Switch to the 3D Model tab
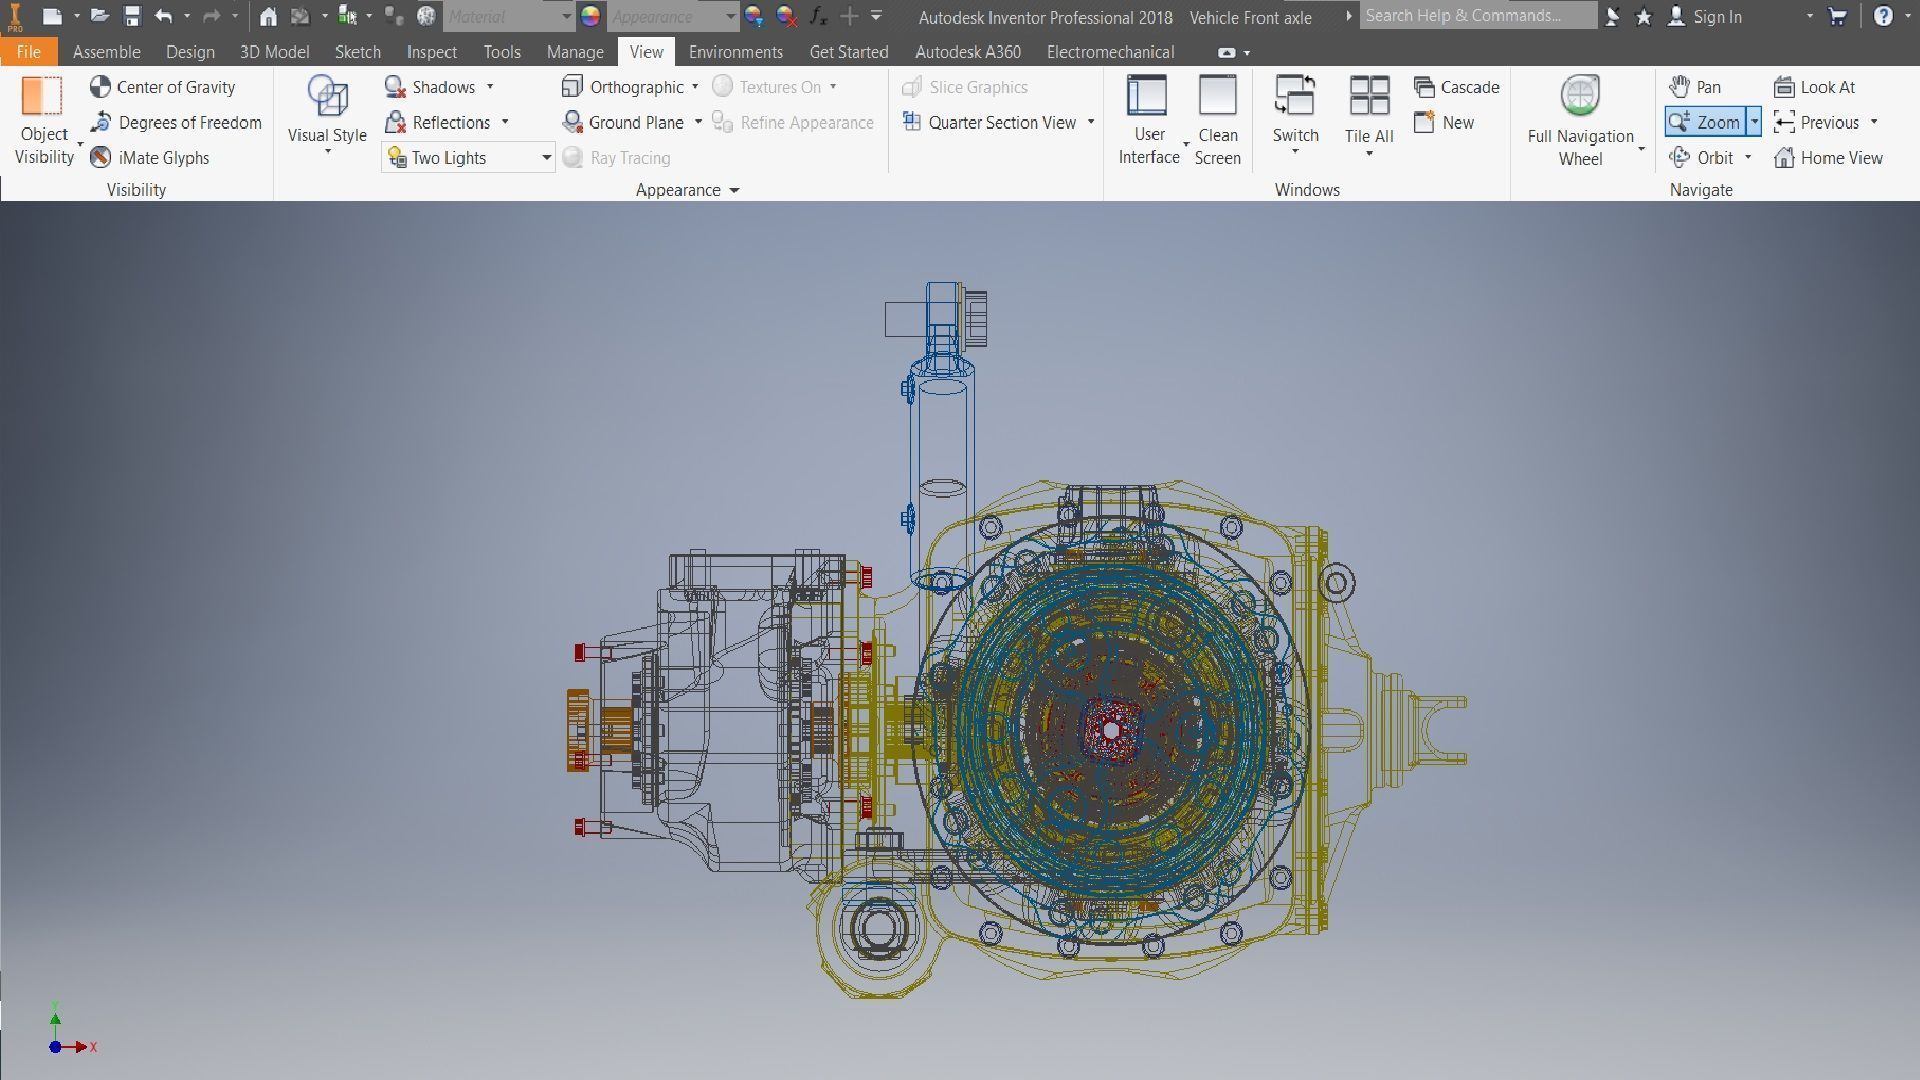Screen dimensions: 1920x1080 point(274,52)
